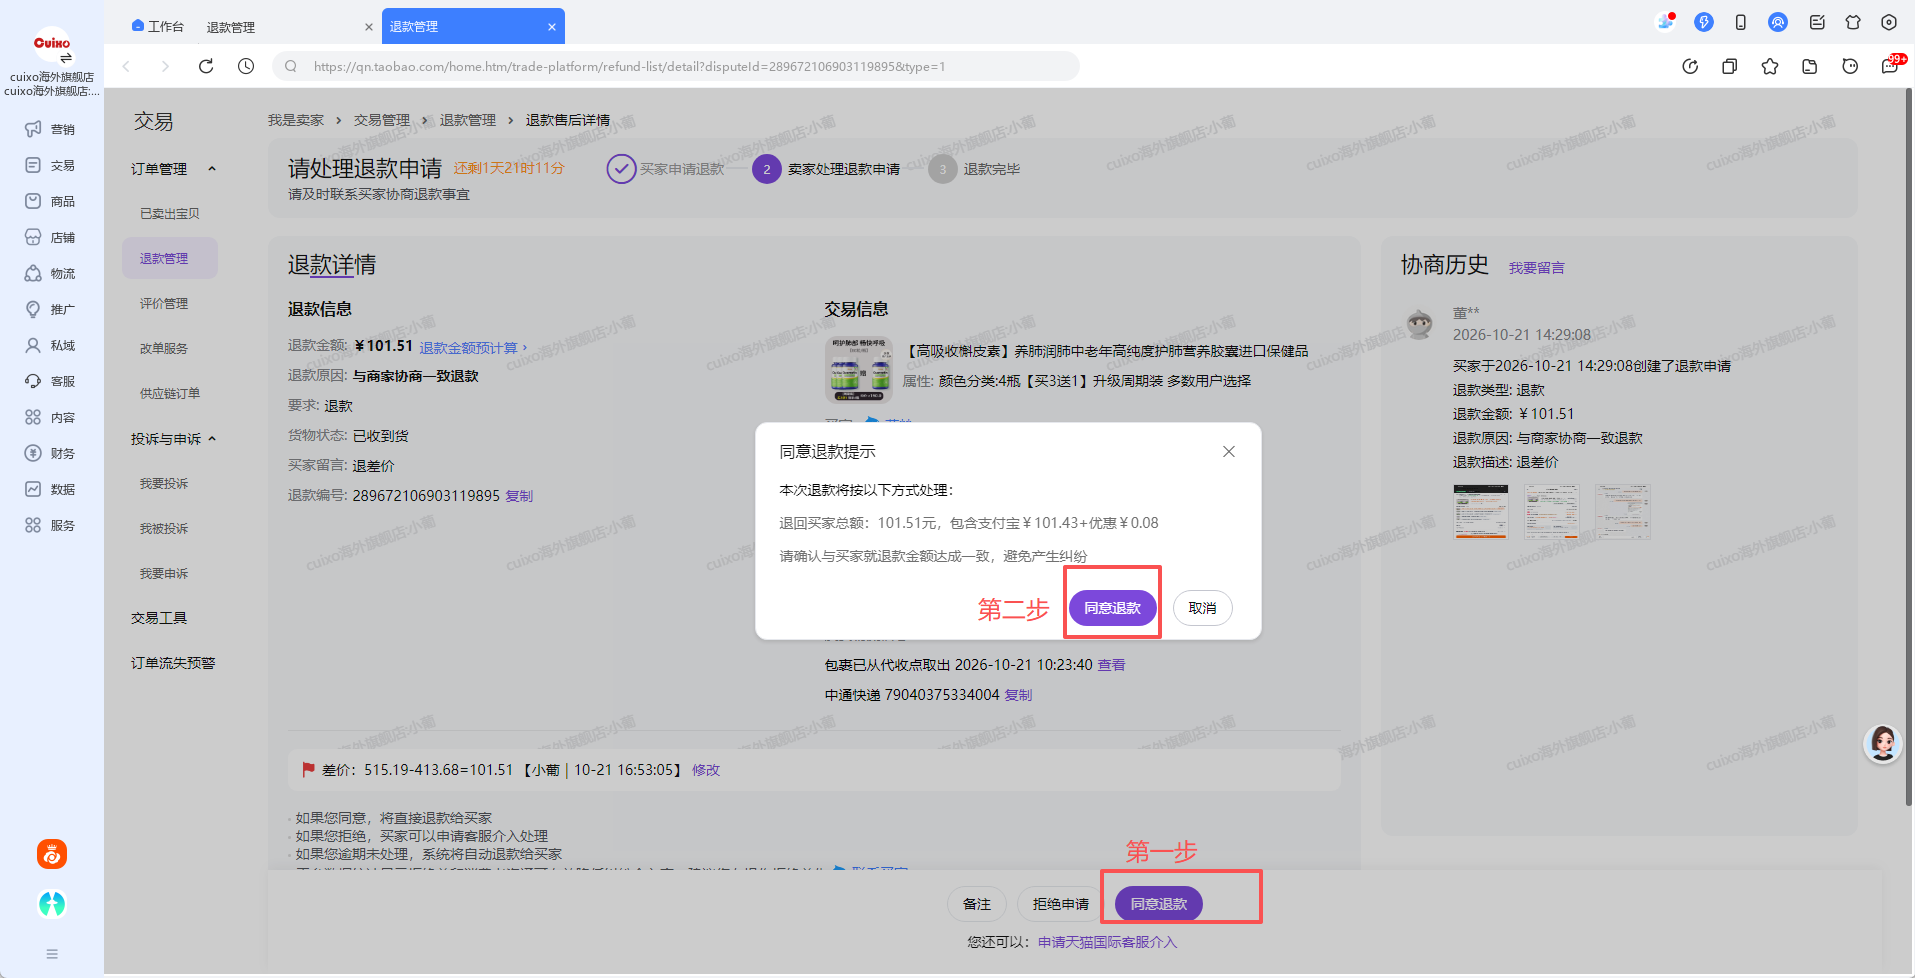Screen dimensions: 1915x978
Task: Click 退款金额预计算 link
Action: [472, 348]
